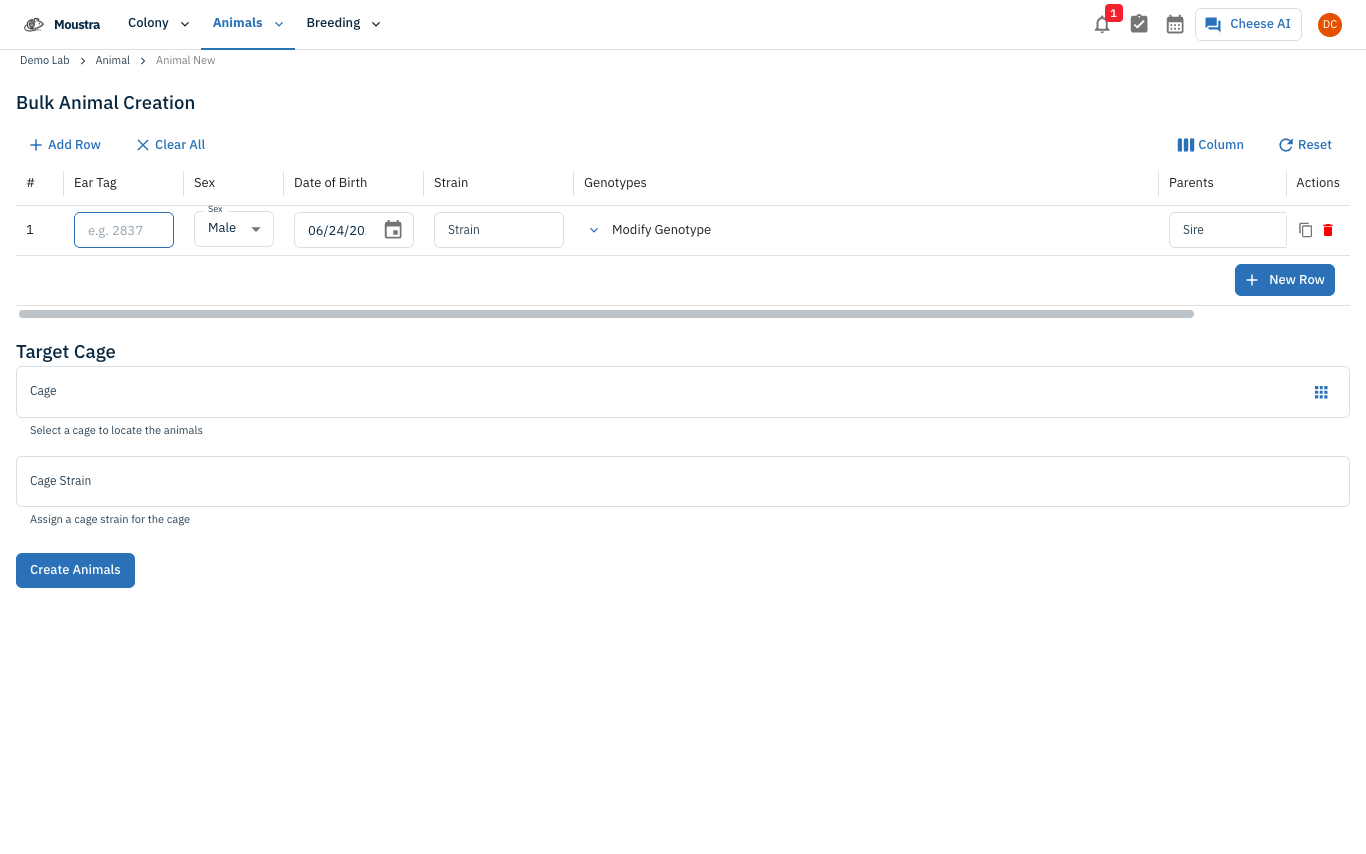Image resolution: width=1366 pixels, height=854 pixels.
Task: Expand the Colony menu
Action: [158, 23]
